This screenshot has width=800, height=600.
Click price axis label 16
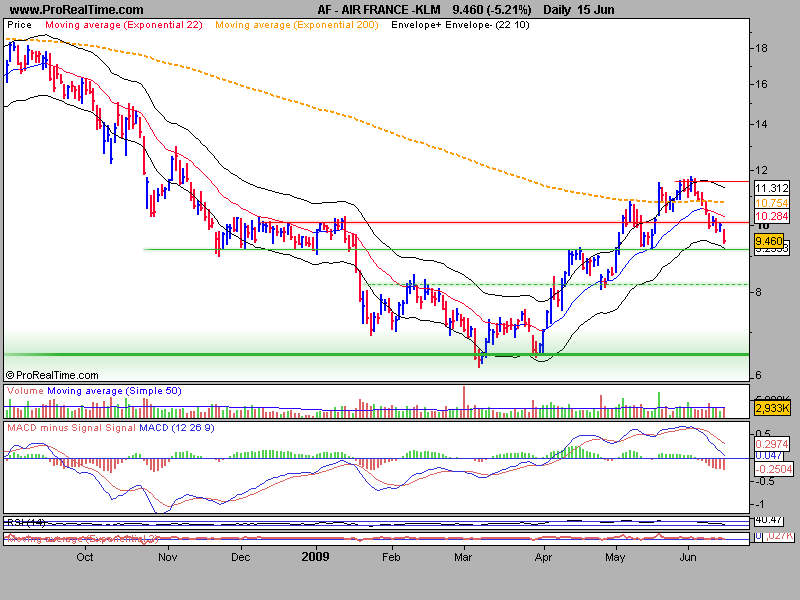[761, 84]
